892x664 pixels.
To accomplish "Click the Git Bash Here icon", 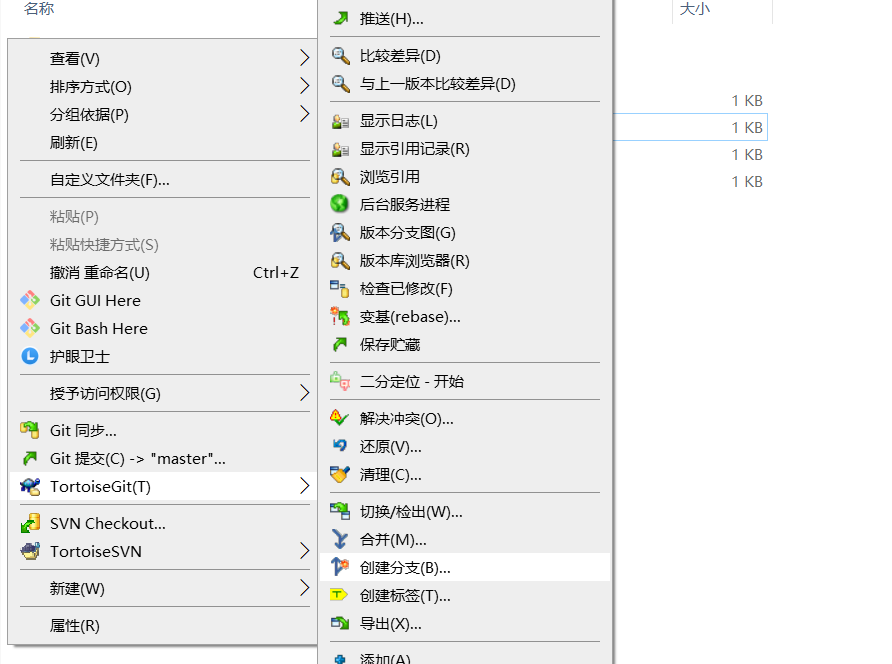I will coord(30,328).
